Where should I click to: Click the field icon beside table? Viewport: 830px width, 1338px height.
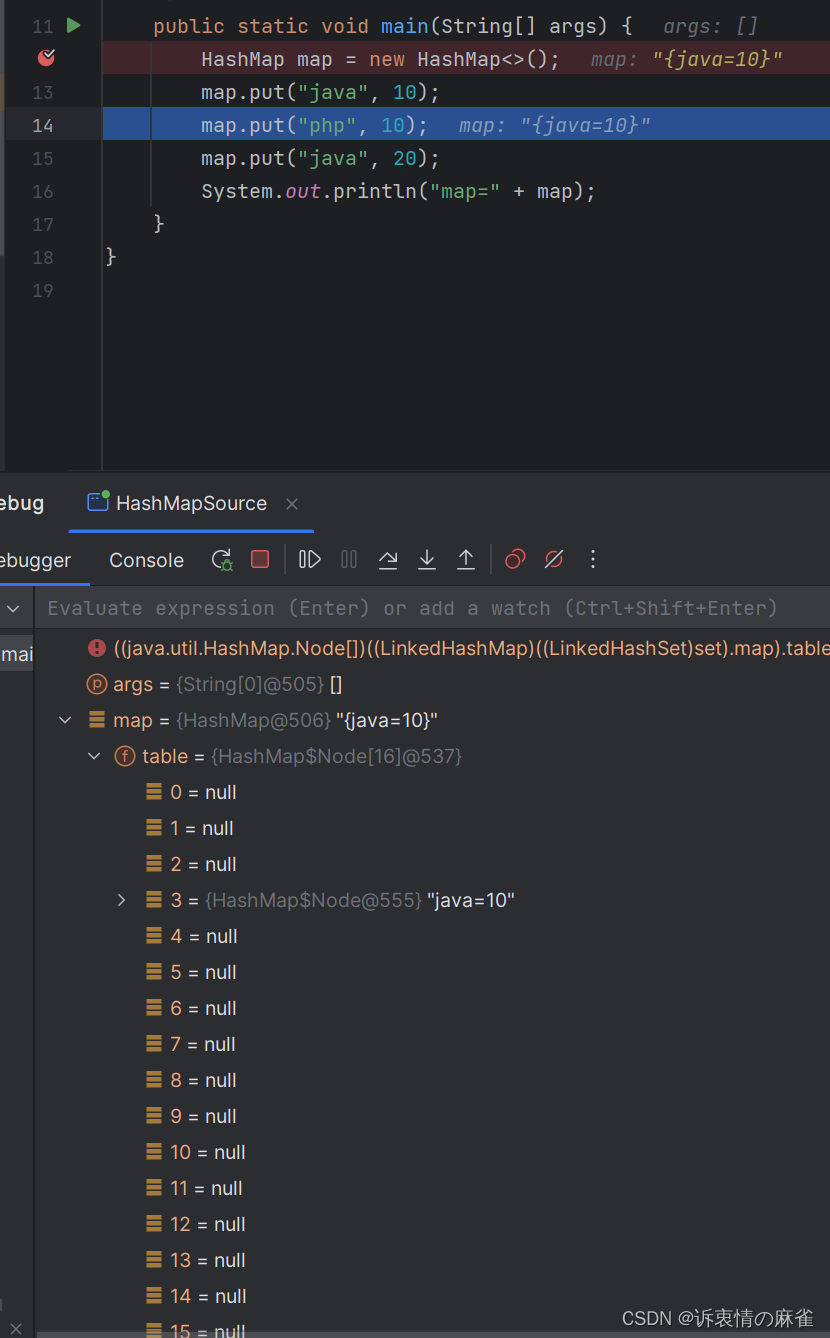[x=125, y=756]
